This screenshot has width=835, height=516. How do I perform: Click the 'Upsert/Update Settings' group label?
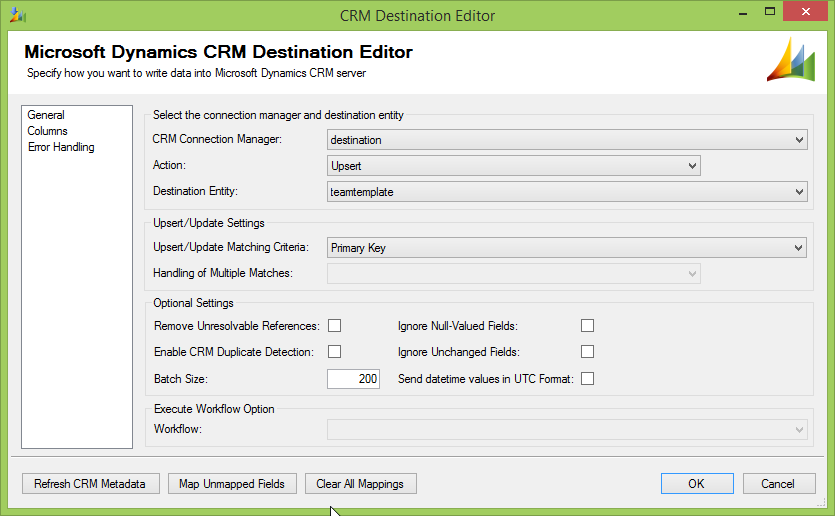tap(209, 223)
